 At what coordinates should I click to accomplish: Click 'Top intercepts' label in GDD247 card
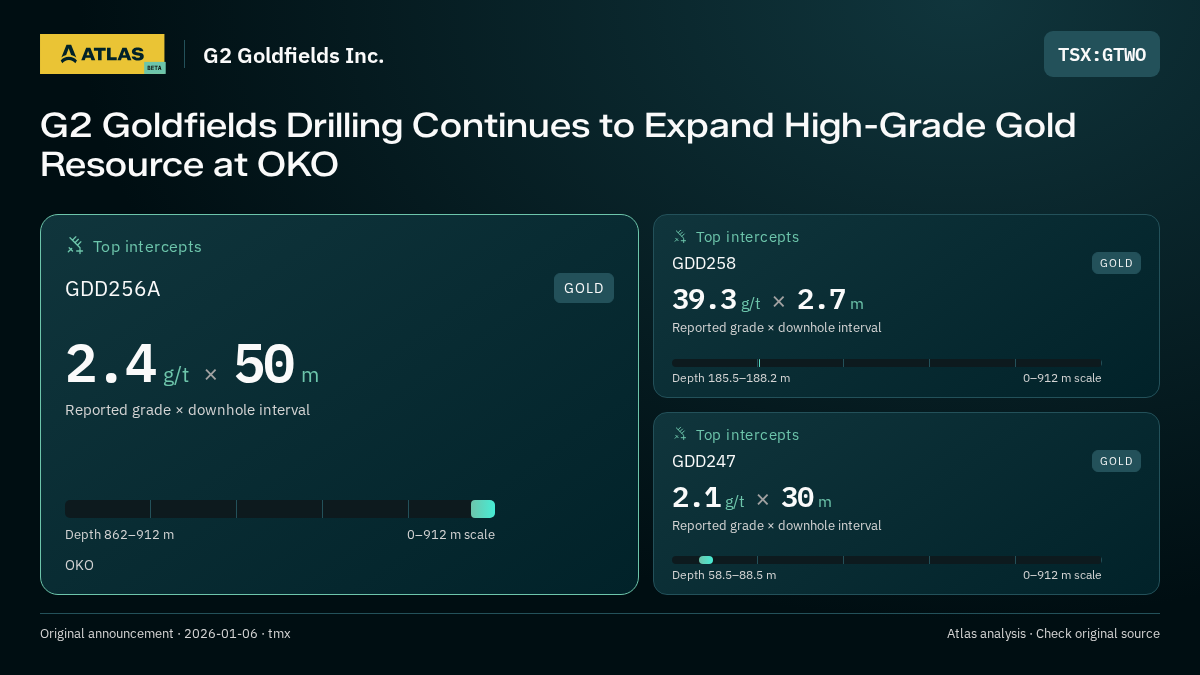pyautogui.click(x=747, y=435)
